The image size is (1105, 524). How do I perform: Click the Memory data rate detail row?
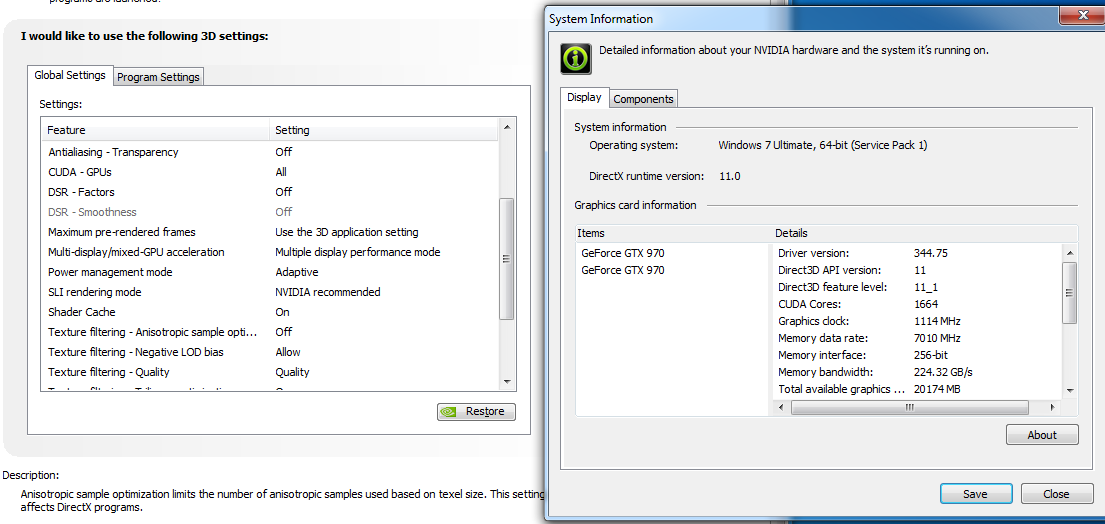(917, 338)
